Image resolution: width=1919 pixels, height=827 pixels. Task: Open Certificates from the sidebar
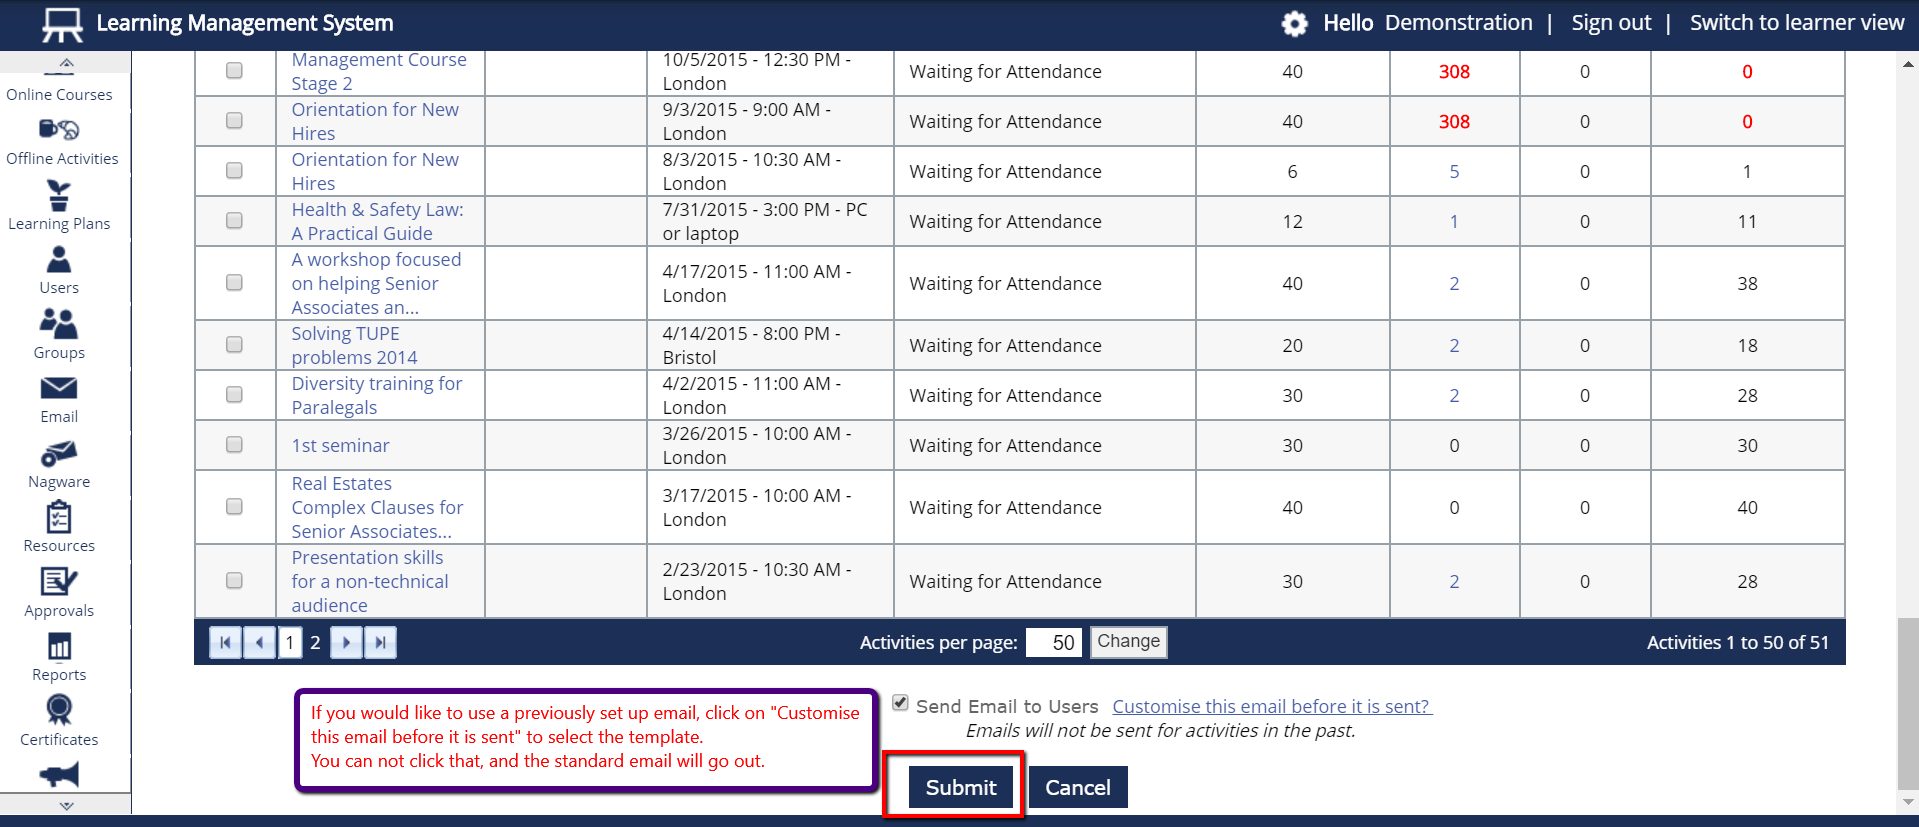(59, 710)
